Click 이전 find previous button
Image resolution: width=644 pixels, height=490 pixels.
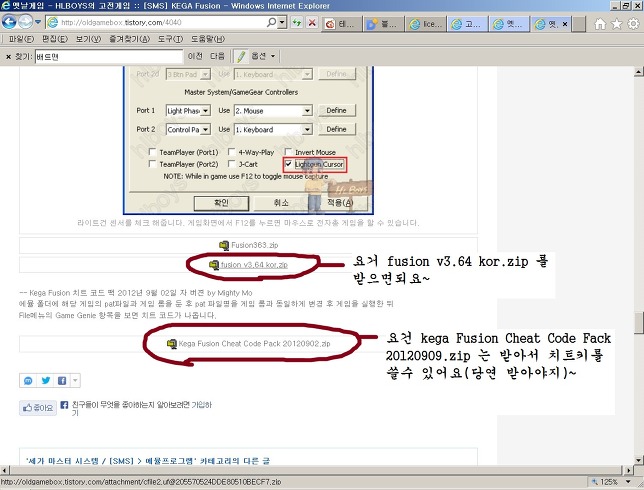(x=195, y=56)
